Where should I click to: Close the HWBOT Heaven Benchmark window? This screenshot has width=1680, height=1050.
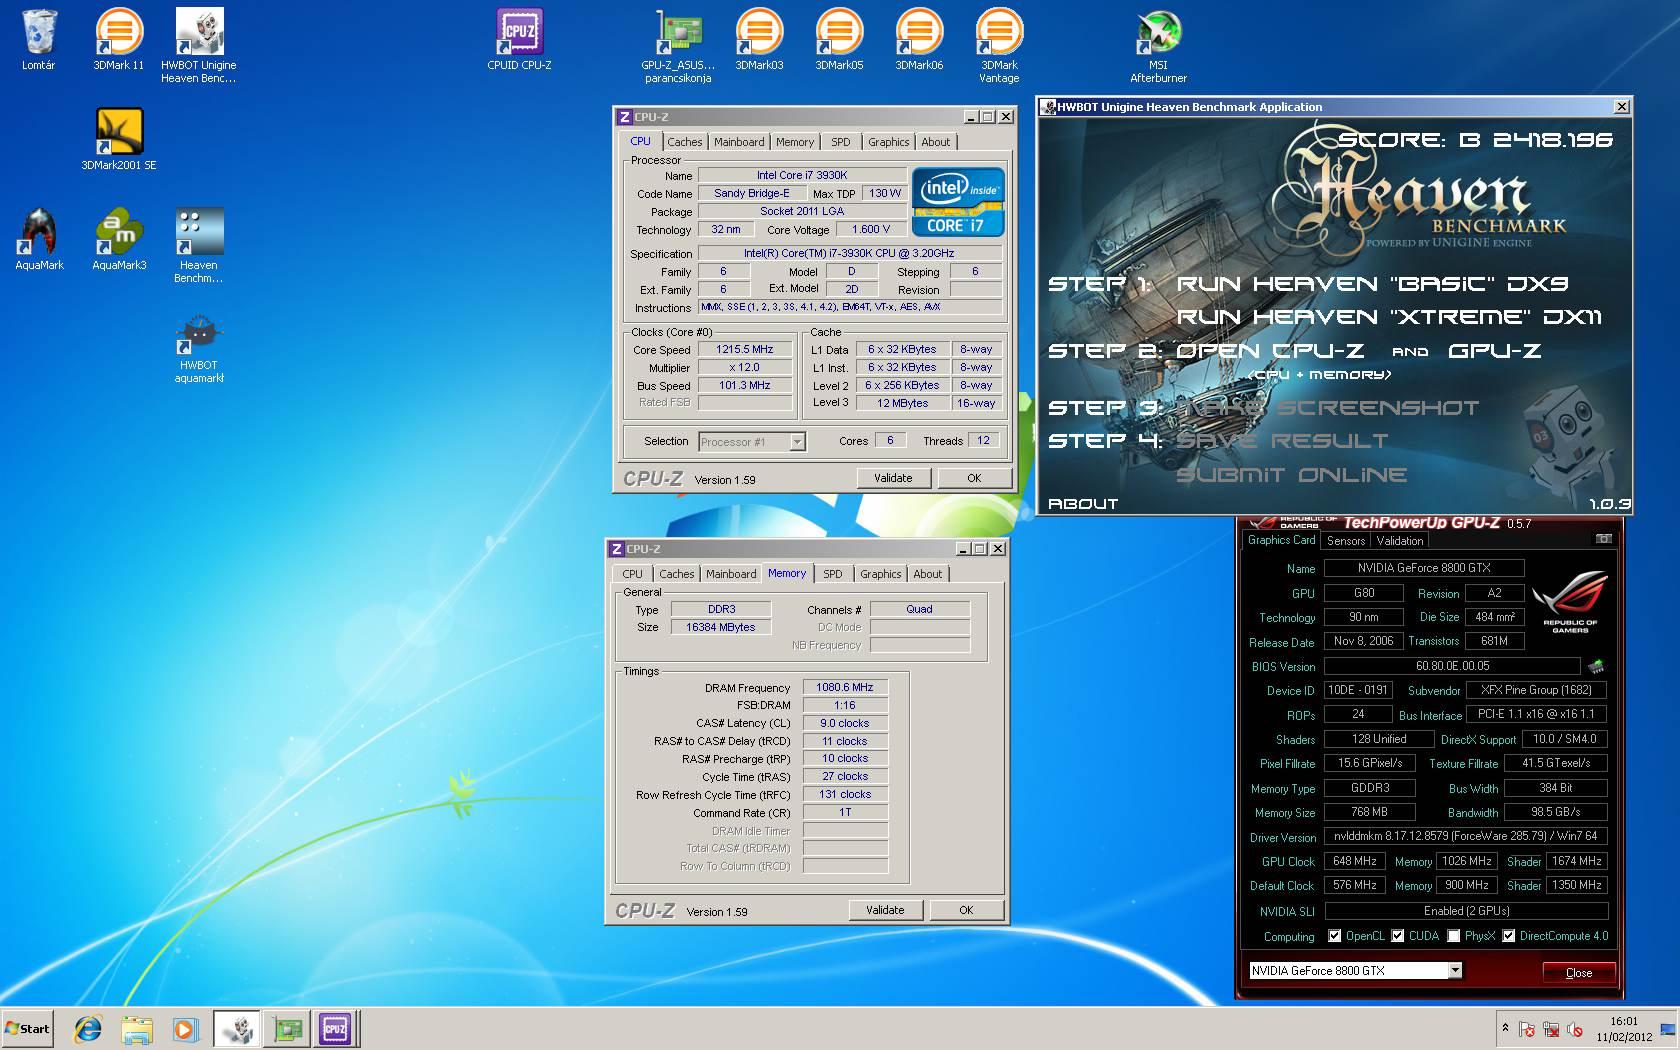tap(1621, 107)
